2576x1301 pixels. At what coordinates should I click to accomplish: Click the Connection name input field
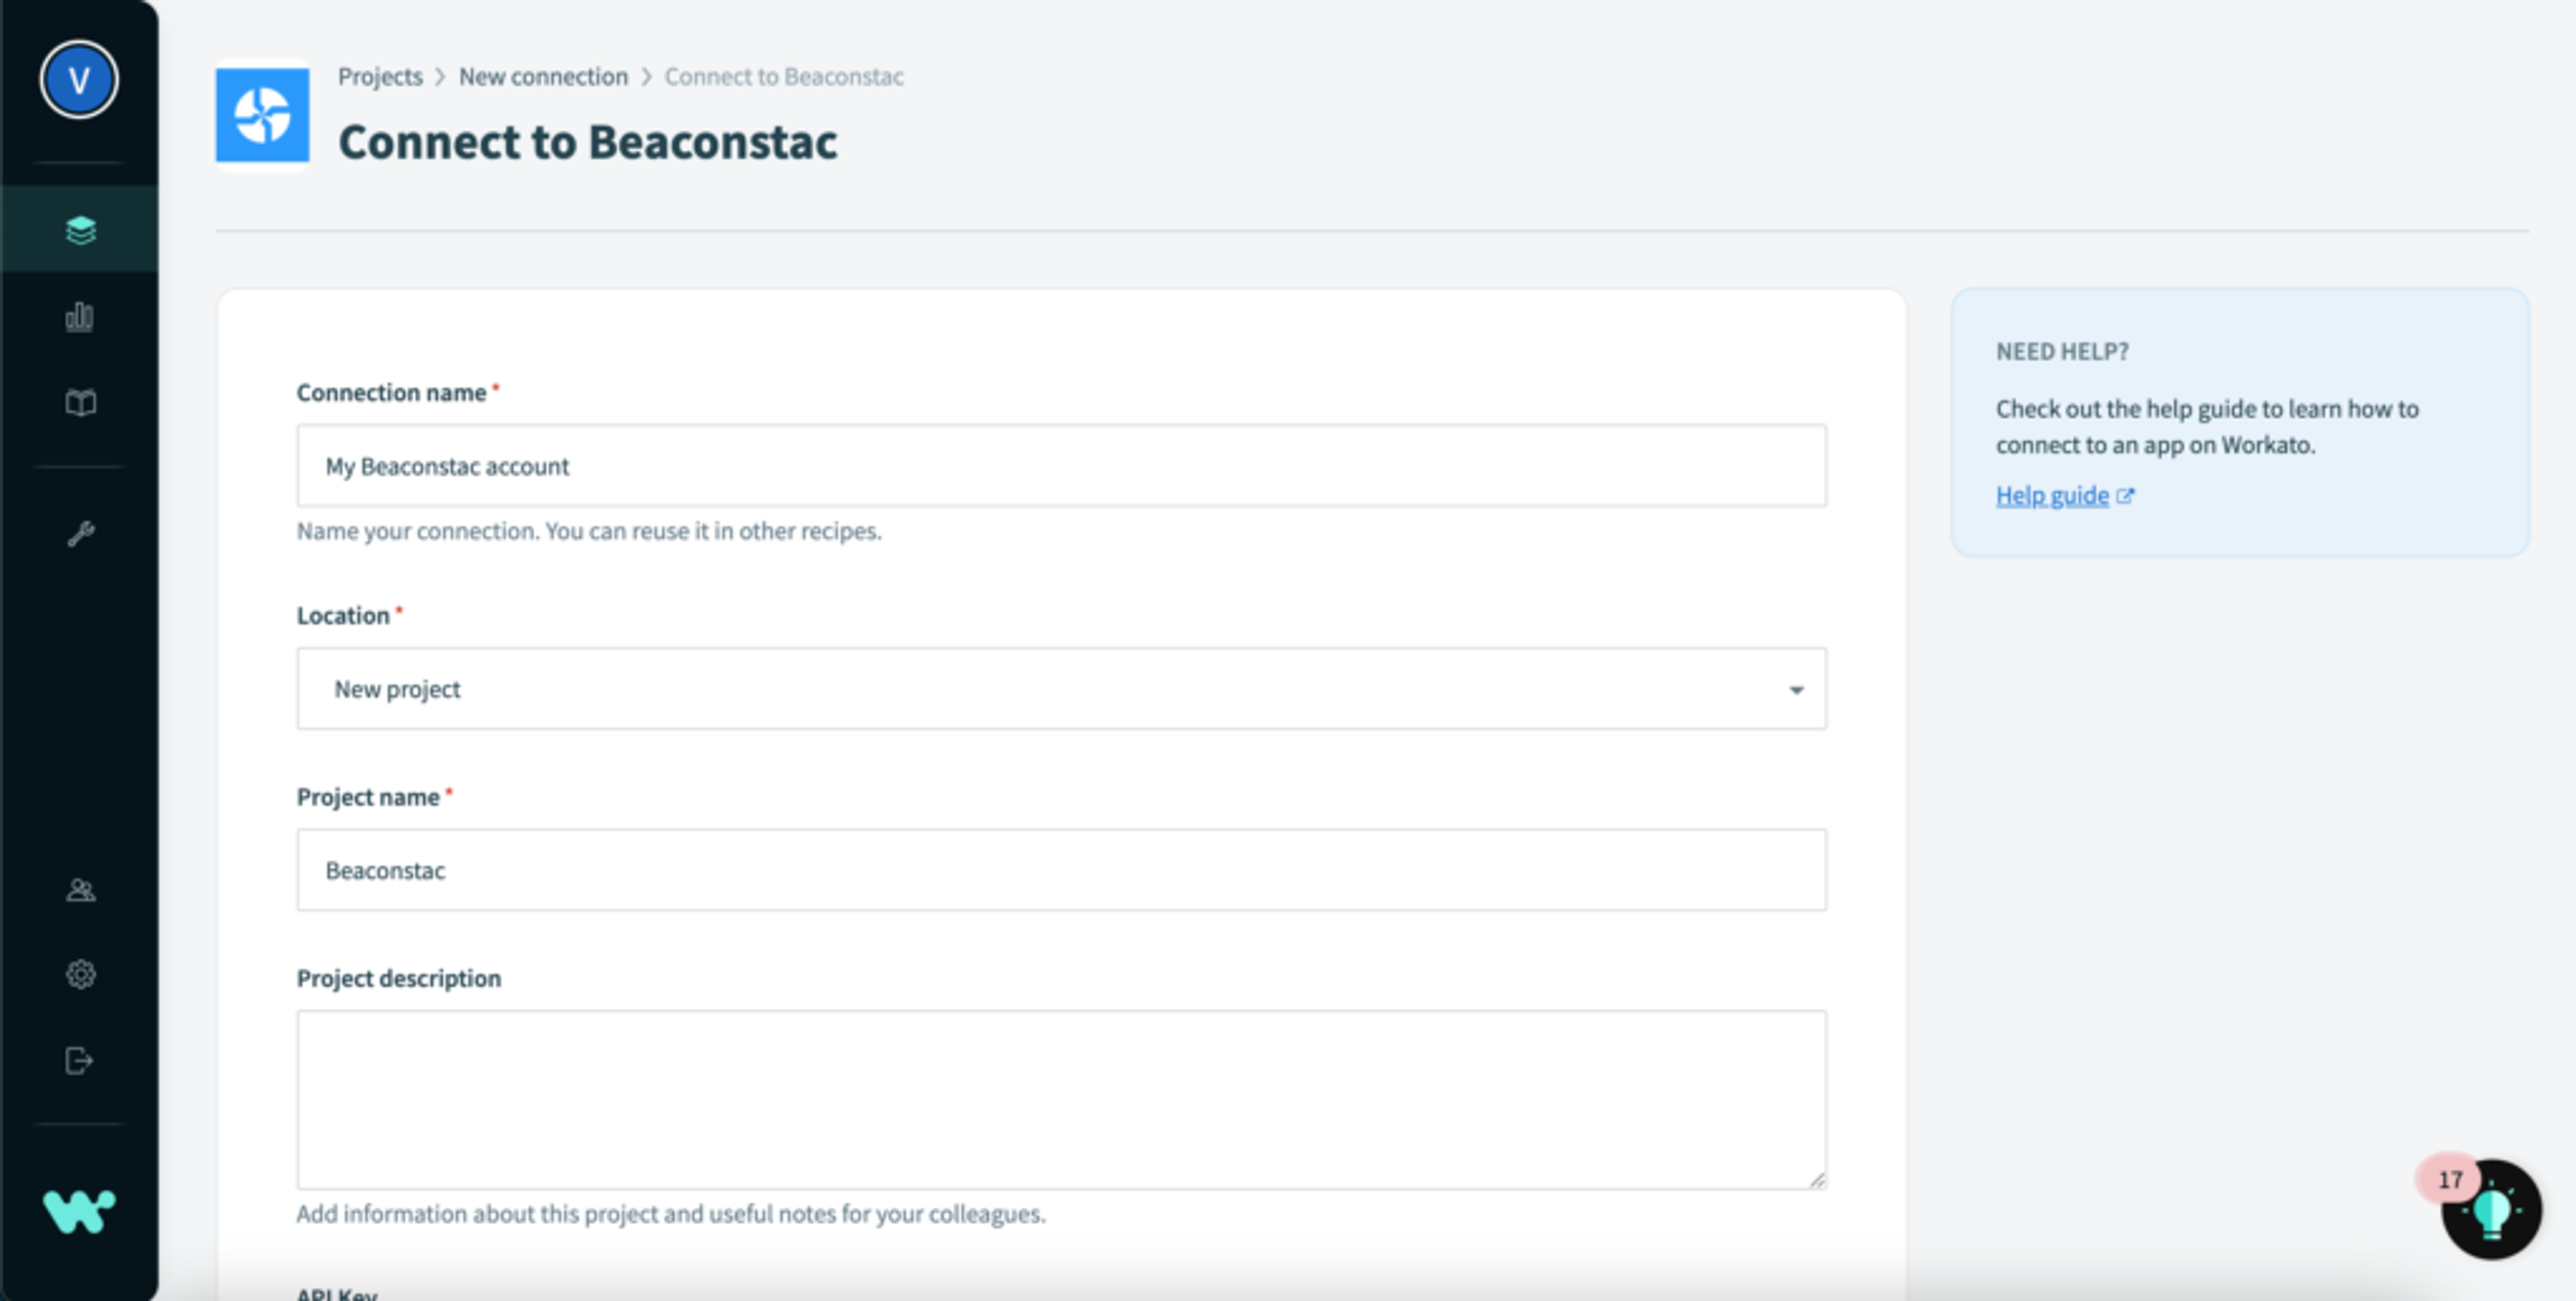click(1060, 465)
